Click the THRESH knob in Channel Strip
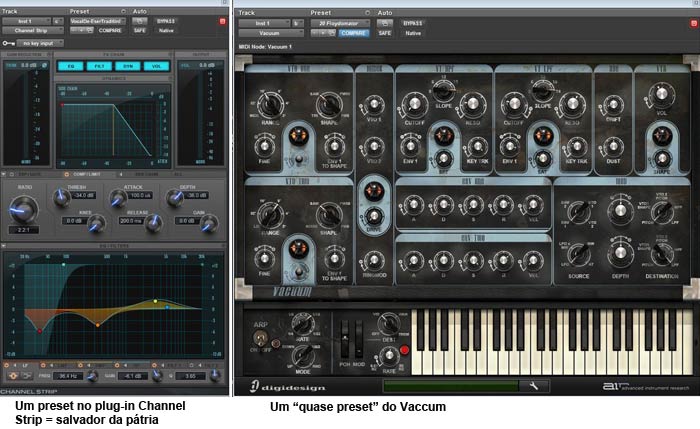The height and width of the screenshot is (429, 700). (62, 197)
